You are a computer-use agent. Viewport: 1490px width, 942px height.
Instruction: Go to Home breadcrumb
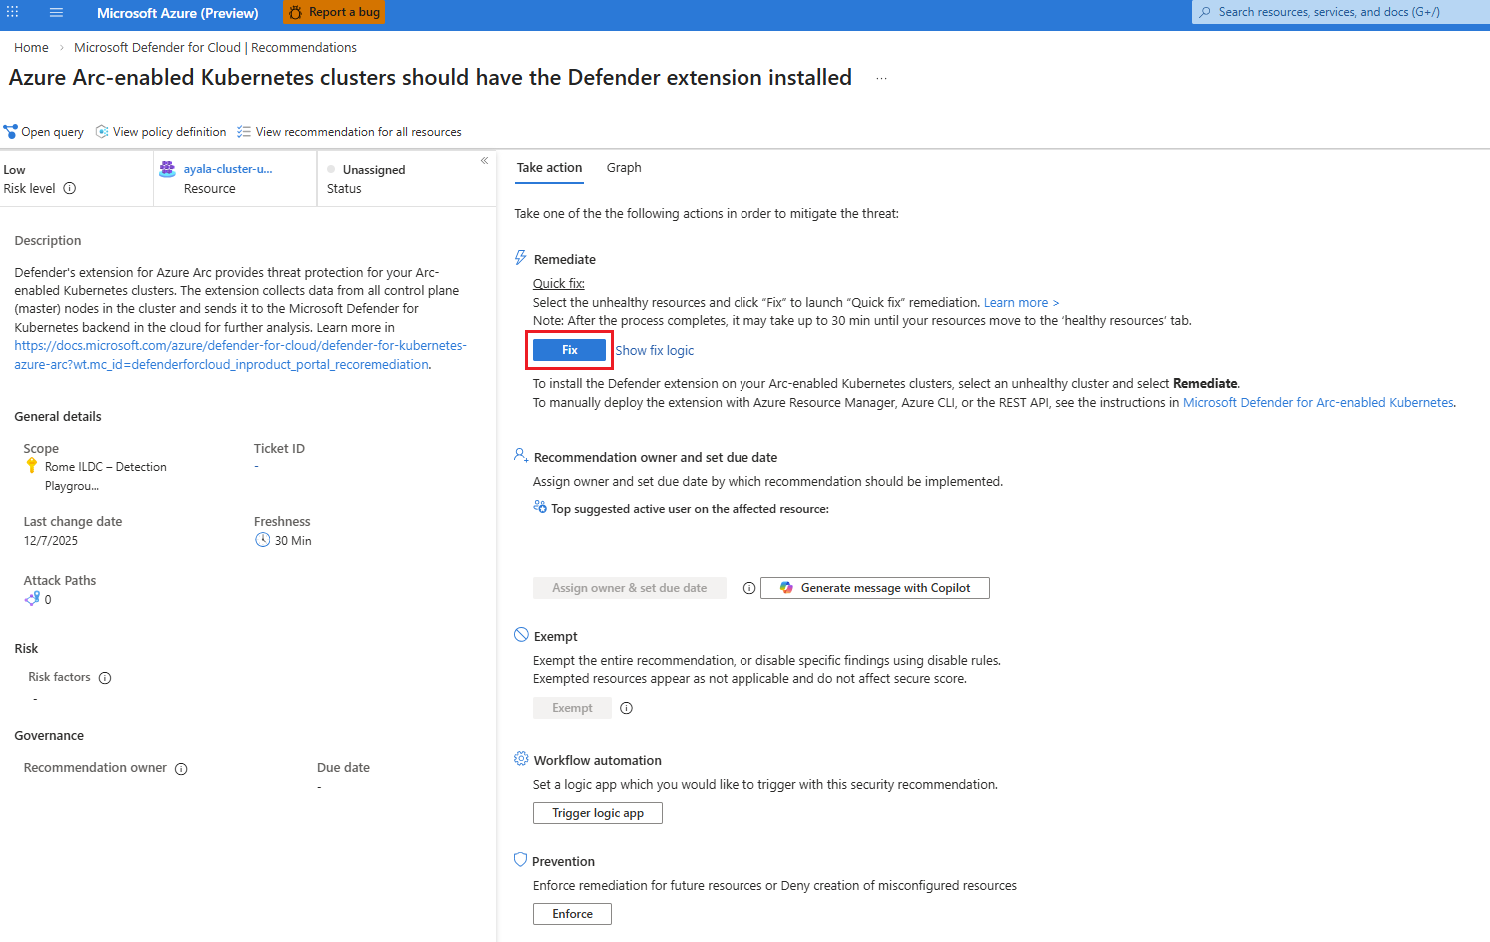[x=31, y=47]
